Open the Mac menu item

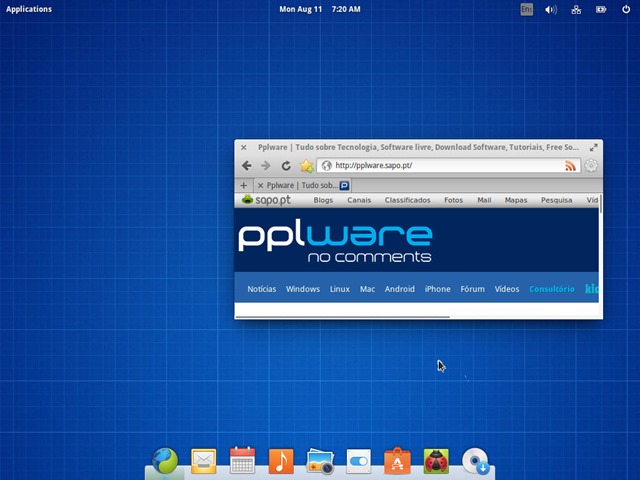[x=367, y=289]
